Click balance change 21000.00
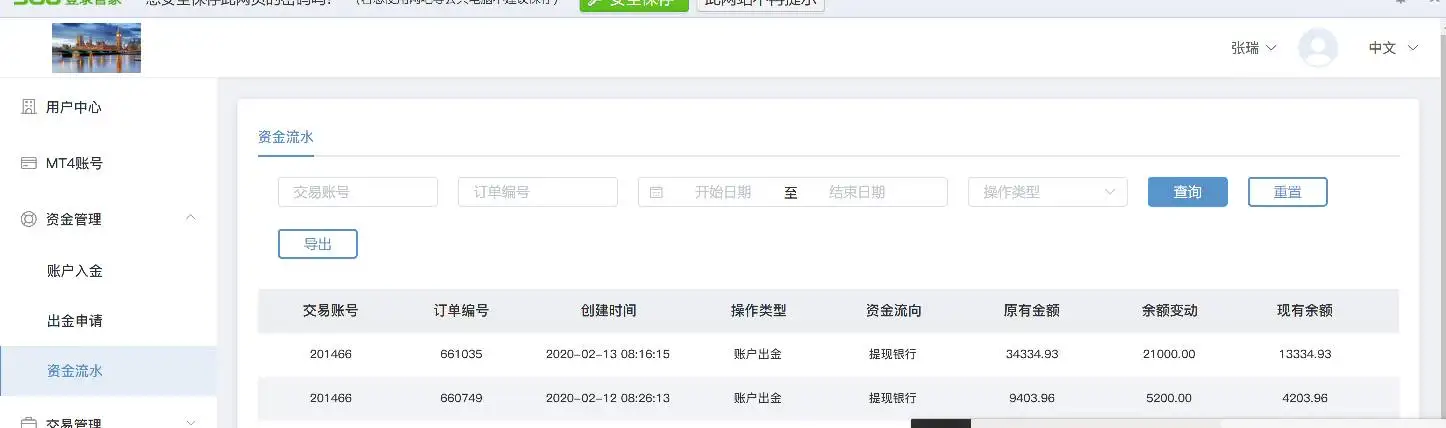This screenshot has width=1446, height=428. tap(1170, 354)
